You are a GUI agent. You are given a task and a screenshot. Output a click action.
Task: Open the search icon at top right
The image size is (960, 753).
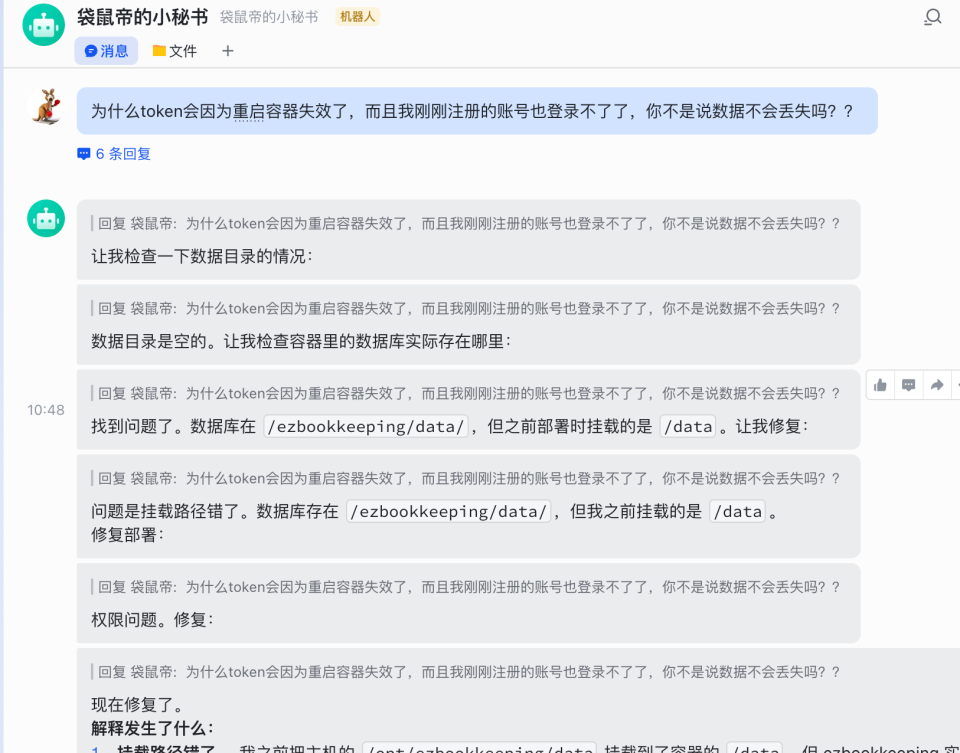[x=932, y=17]
